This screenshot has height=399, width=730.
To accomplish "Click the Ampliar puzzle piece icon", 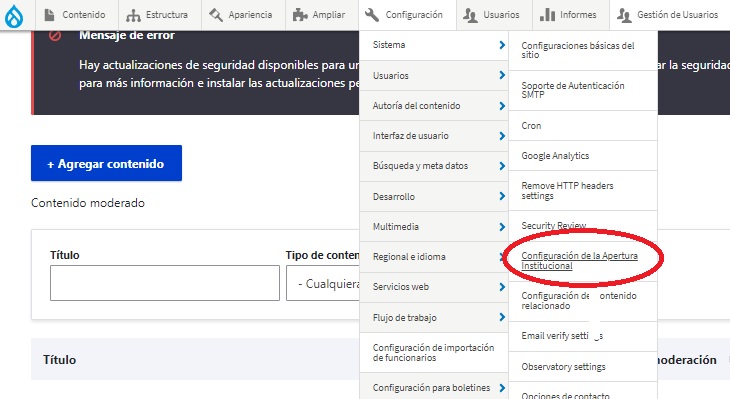I will tap(300, 15).
